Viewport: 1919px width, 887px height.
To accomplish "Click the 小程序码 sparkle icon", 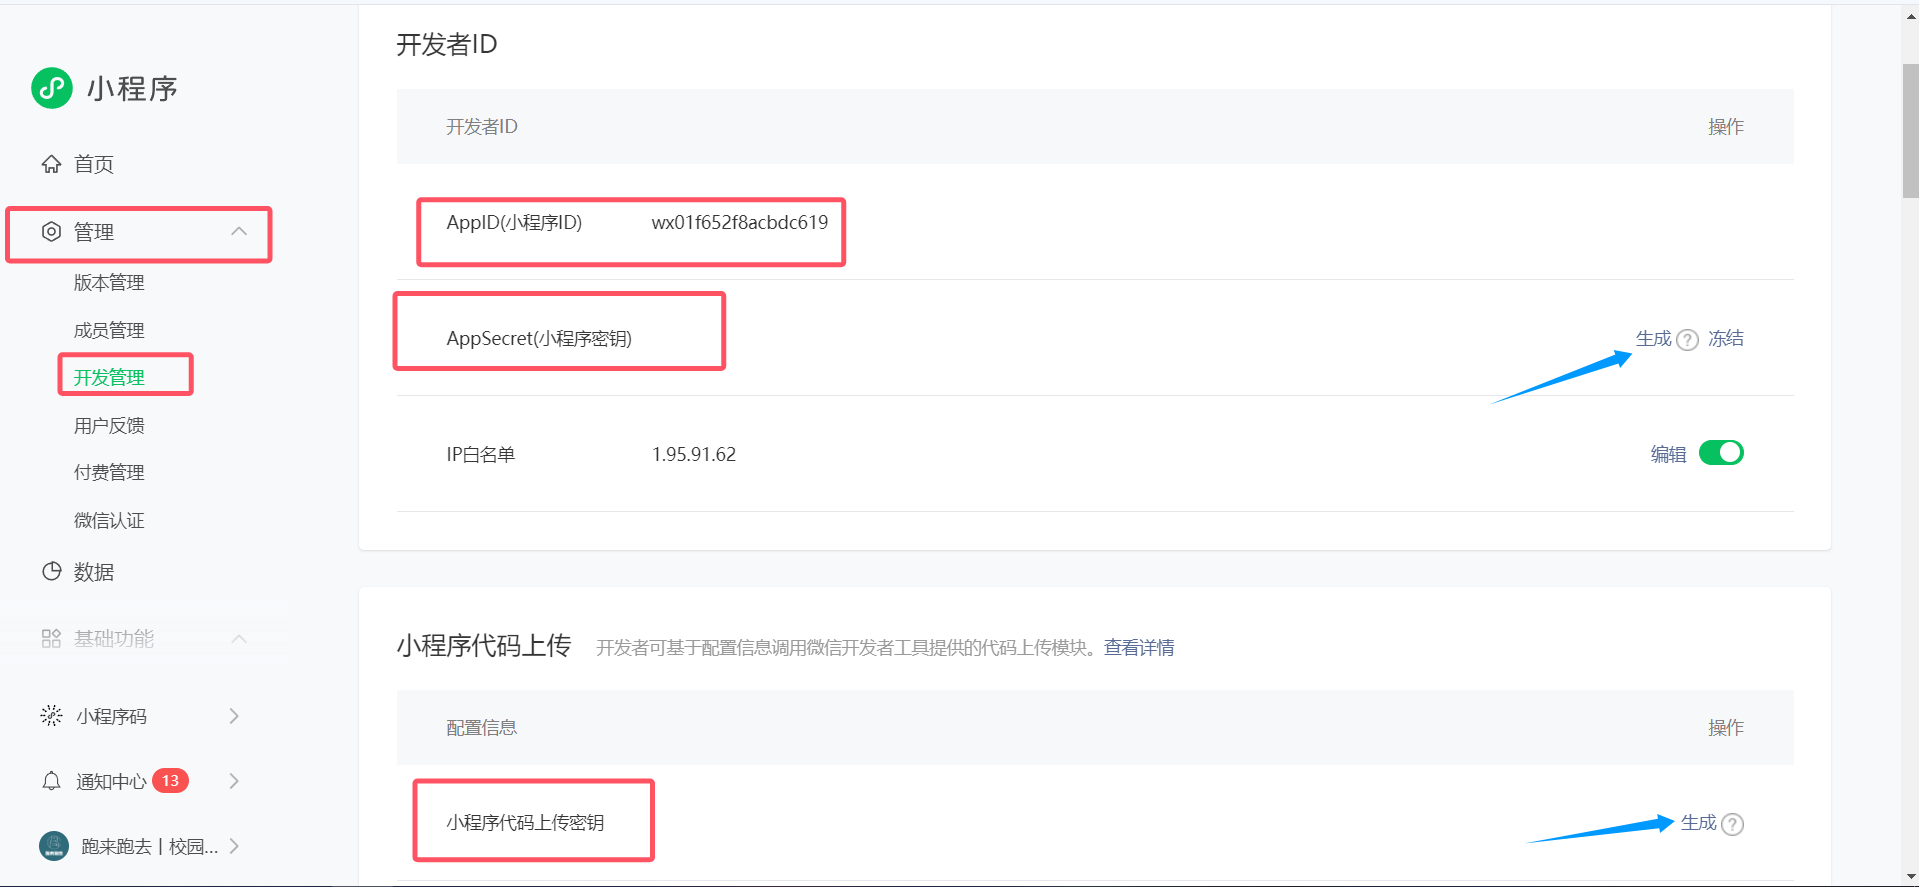I will click(51, 716).
